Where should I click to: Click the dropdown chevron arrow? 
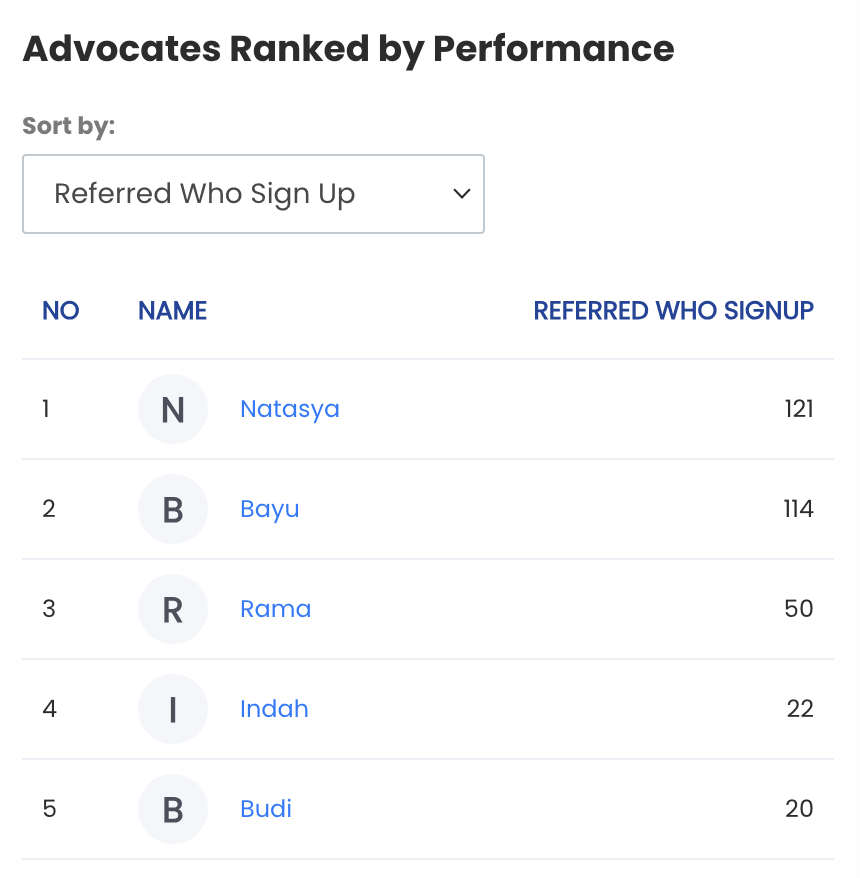[462, 194]
